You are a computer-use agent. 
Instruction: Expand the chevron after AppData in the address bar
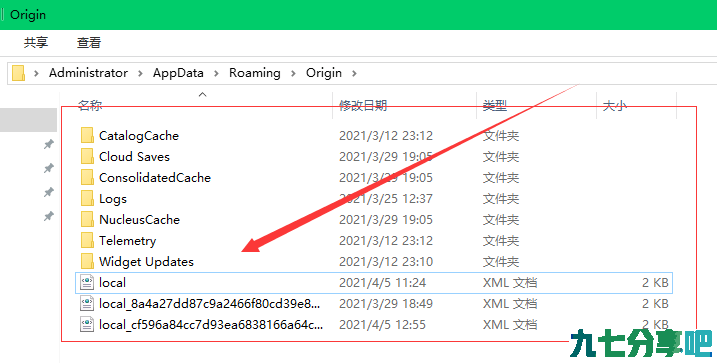(216, 73)
